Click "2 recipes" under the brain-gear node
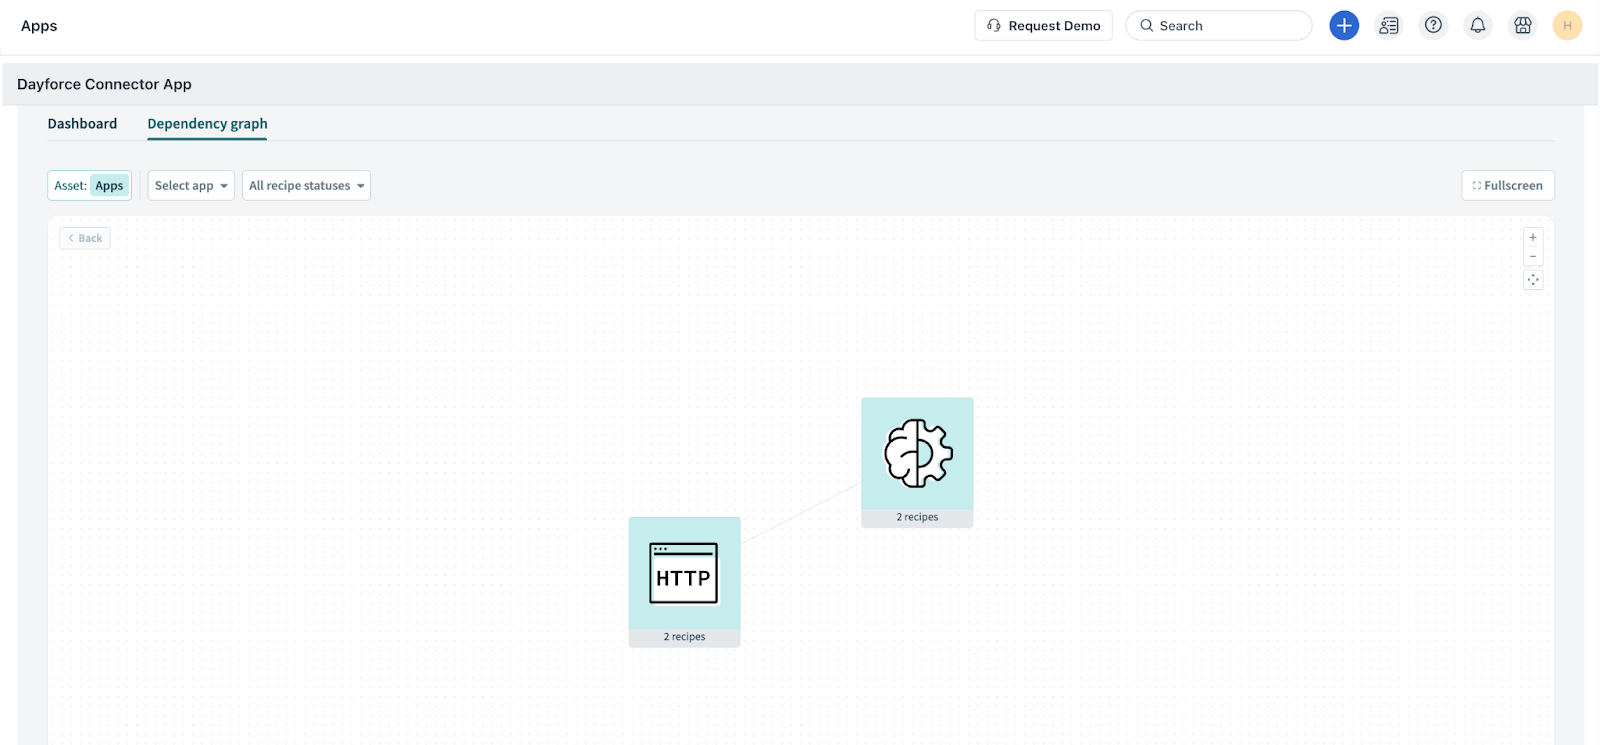The height and width of the screenshot is (745, 1600). click(x=917, y=518)
